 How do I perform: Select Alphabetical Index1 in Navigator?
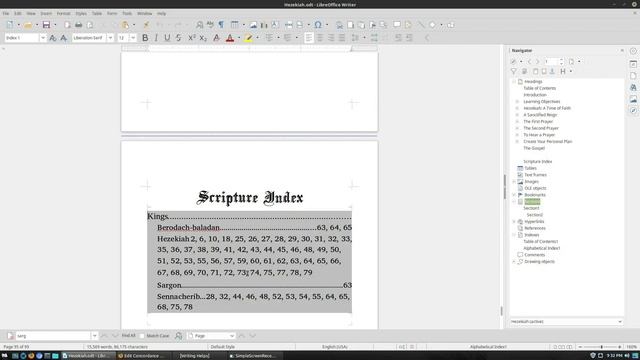click(x=542, y=248)
